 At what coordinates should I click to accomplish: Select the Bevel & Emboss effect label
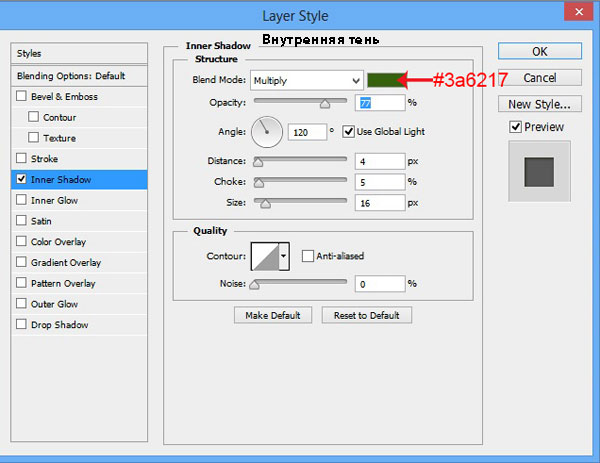64,96
